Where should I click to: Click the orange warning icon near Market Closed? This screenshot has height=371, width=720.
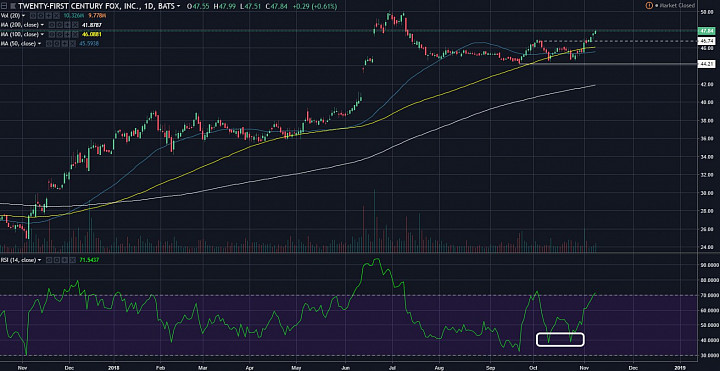[x=649, y=6]
